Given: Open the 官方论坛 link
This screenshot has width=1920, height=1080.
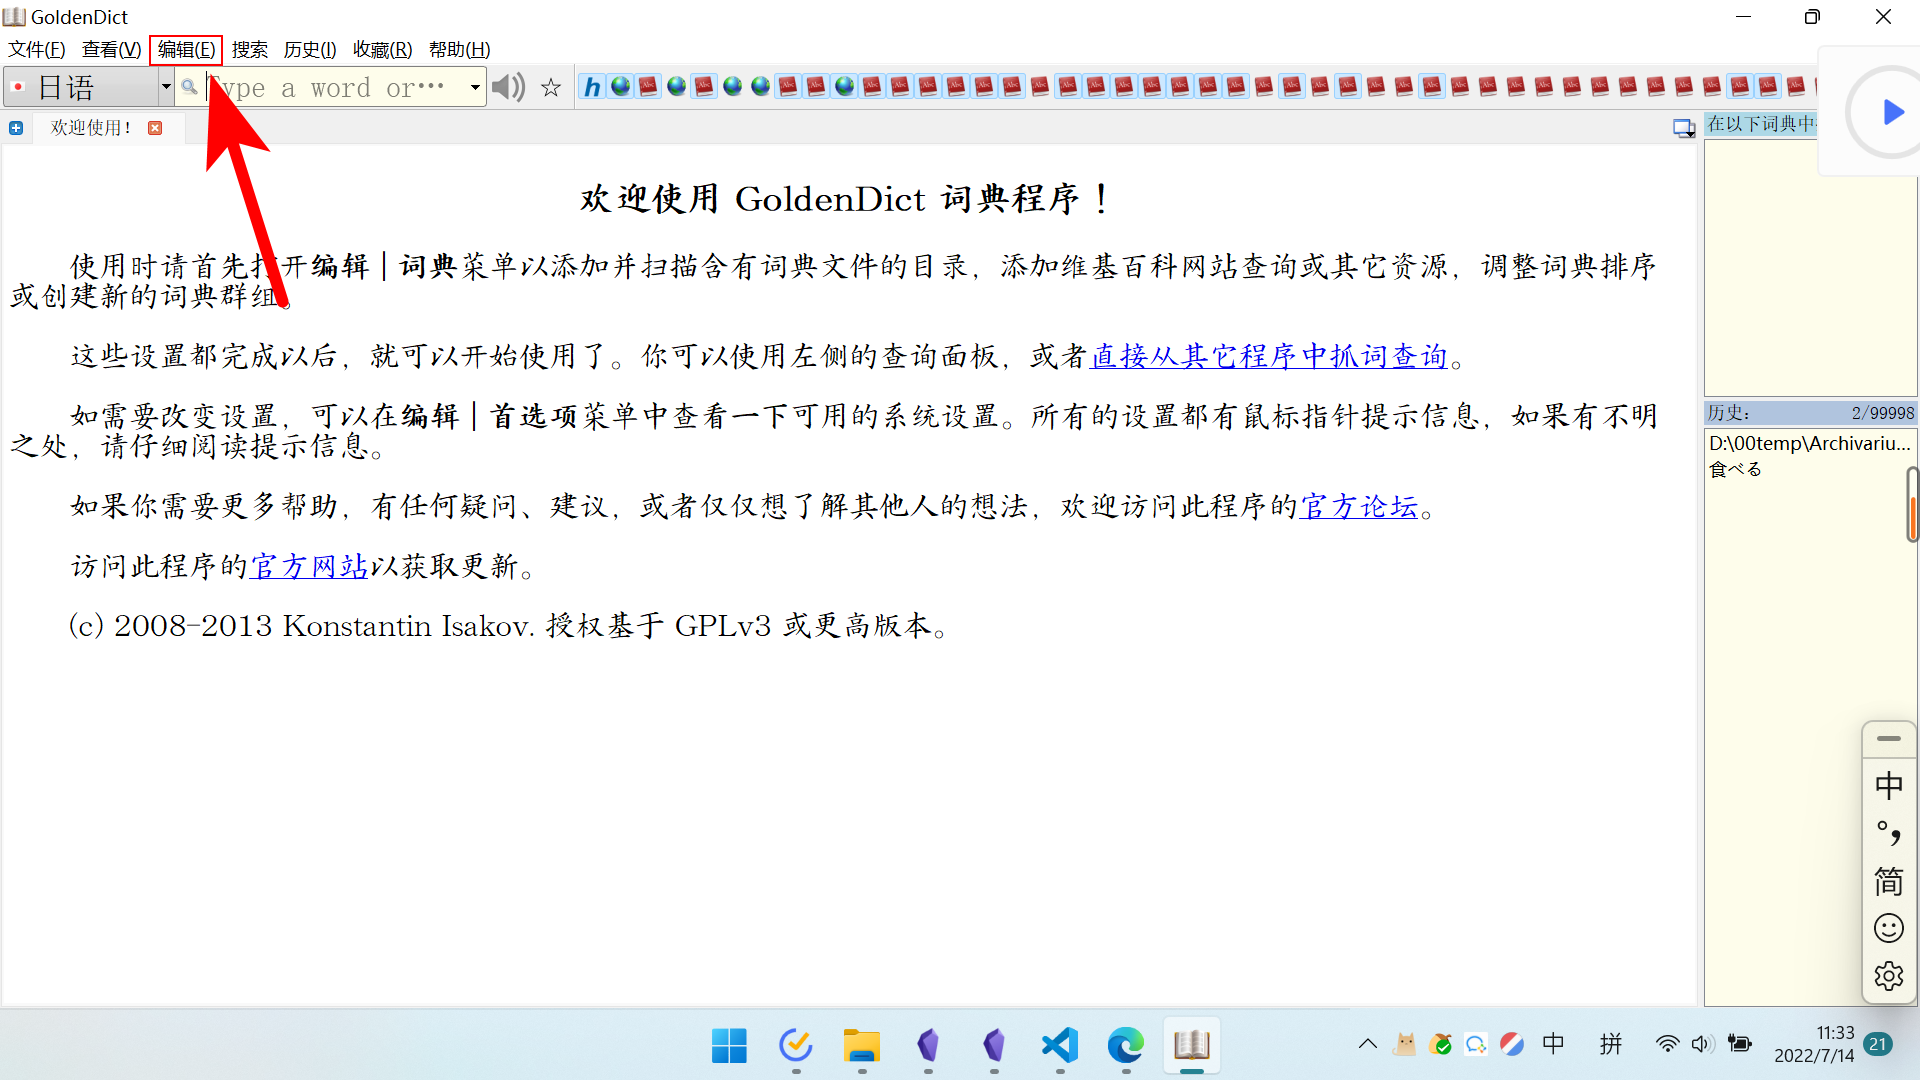Looking at the screenshot, I should (x=1359, y=507).
